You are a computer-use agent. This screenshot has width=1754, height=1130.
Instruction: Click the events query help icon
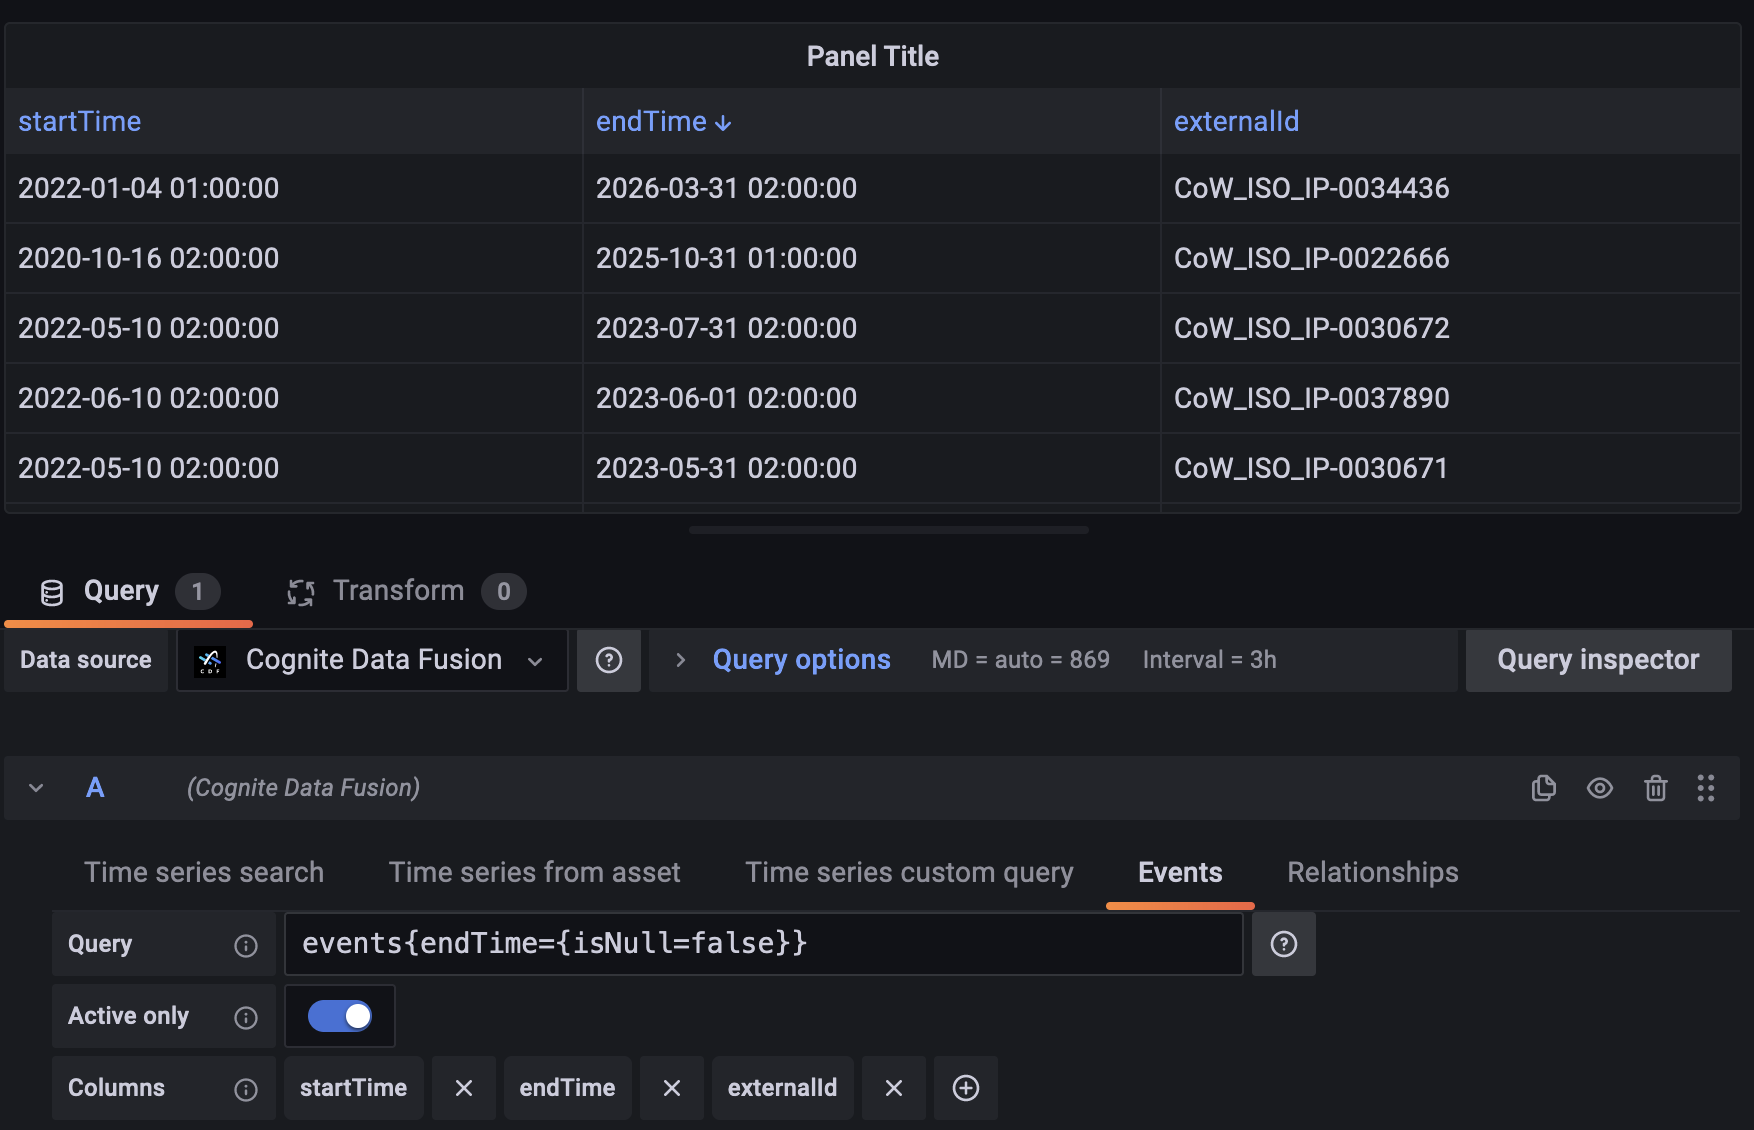point(1284,944)
